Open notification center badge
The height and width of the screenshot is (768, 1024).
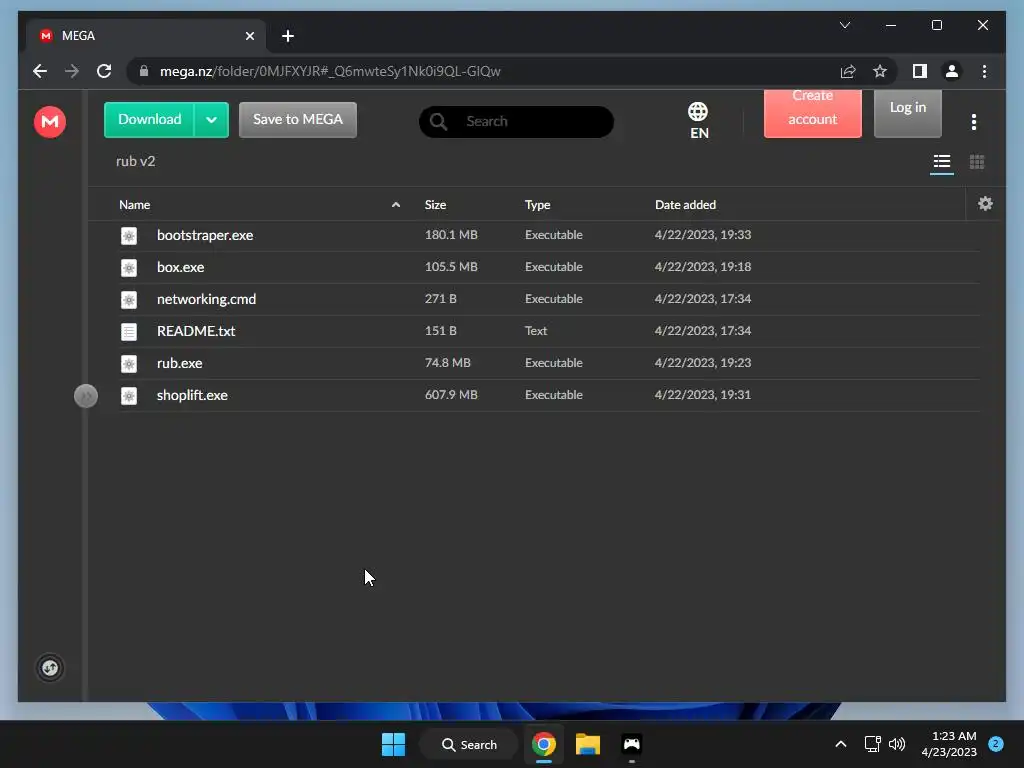(x=995, y=743)
